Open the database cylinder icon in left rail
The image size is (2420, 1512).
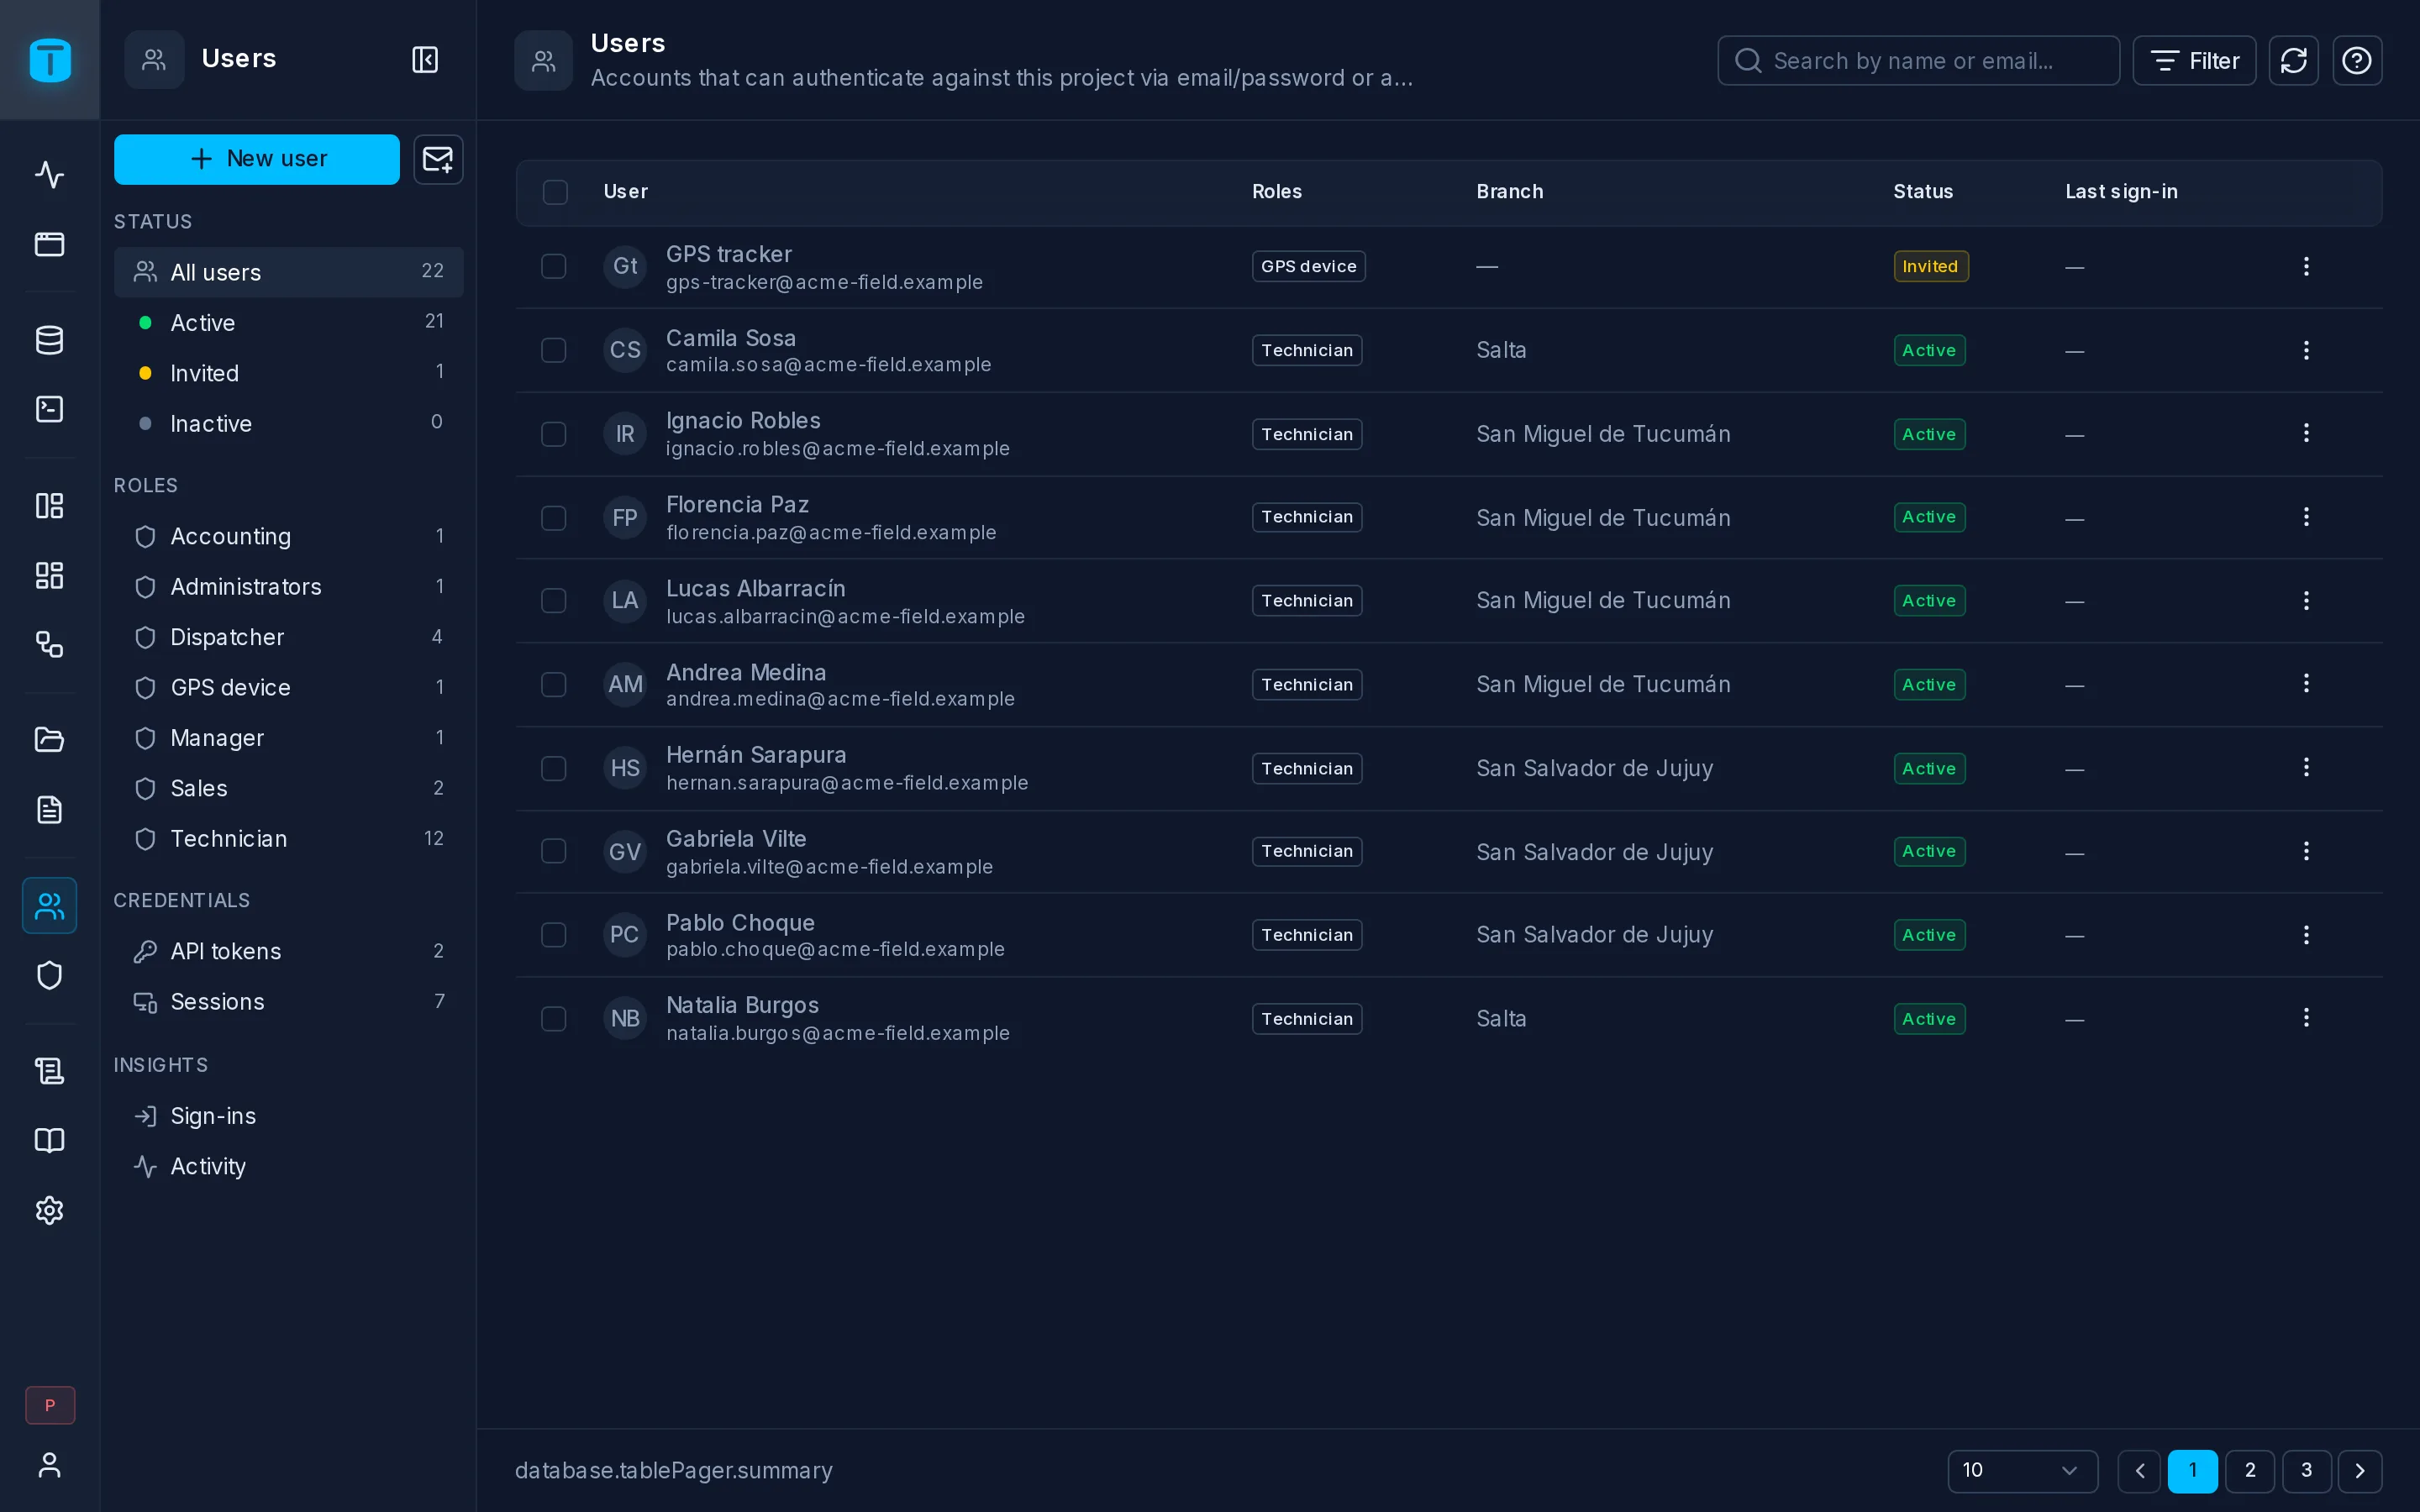pyautogui.click(x=50, y=340)
